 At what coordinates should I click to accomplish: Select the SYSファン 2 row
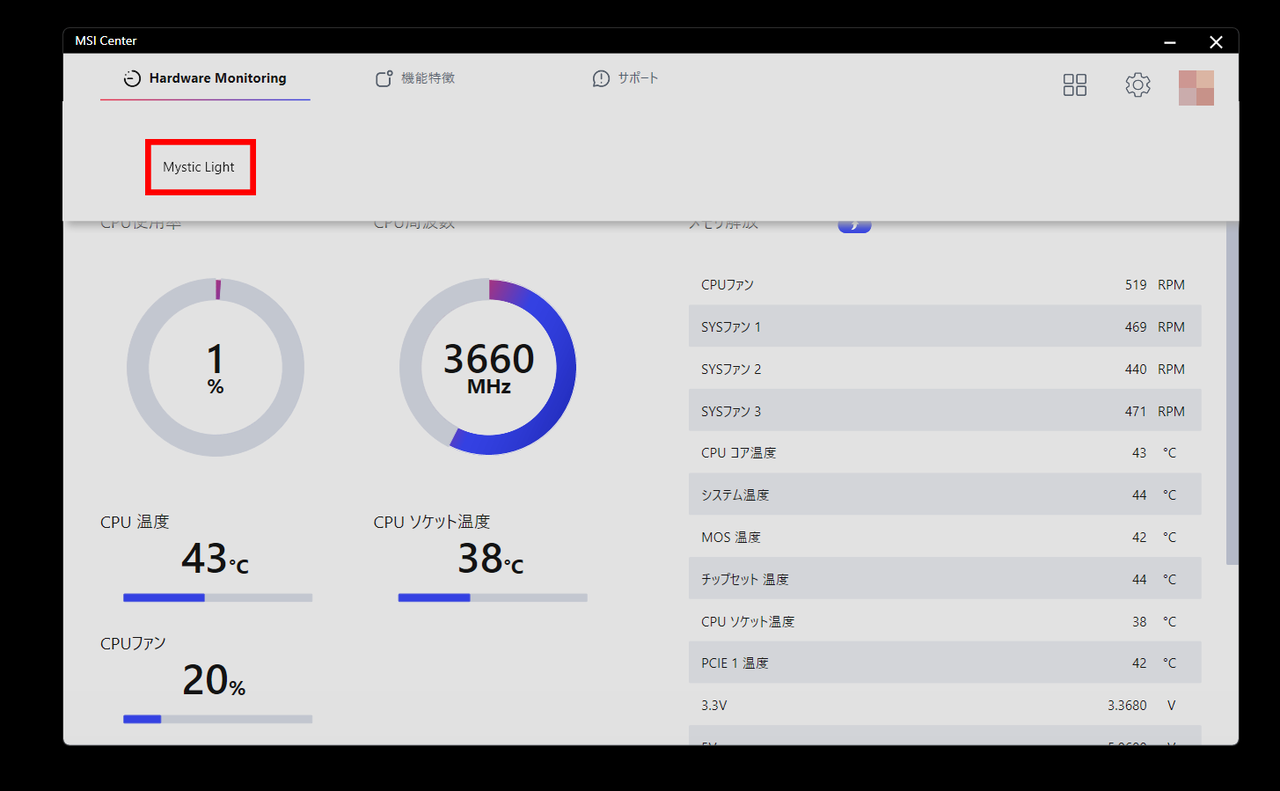coord(945,369)
